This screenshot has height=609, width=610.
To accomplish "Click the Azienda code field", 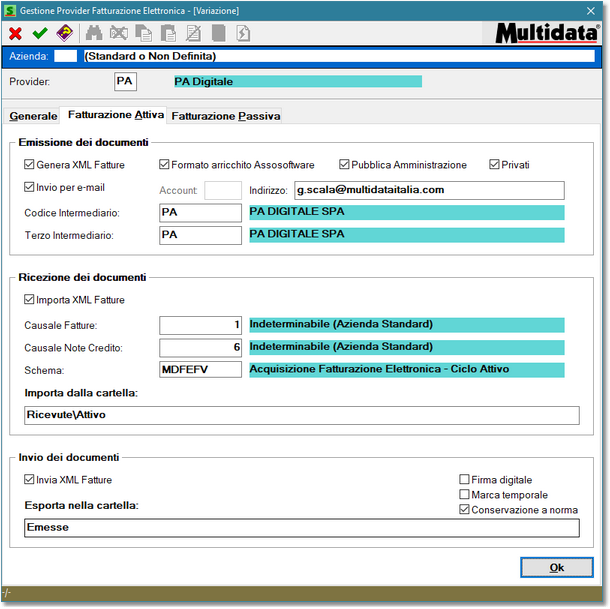I will (65, 56).
